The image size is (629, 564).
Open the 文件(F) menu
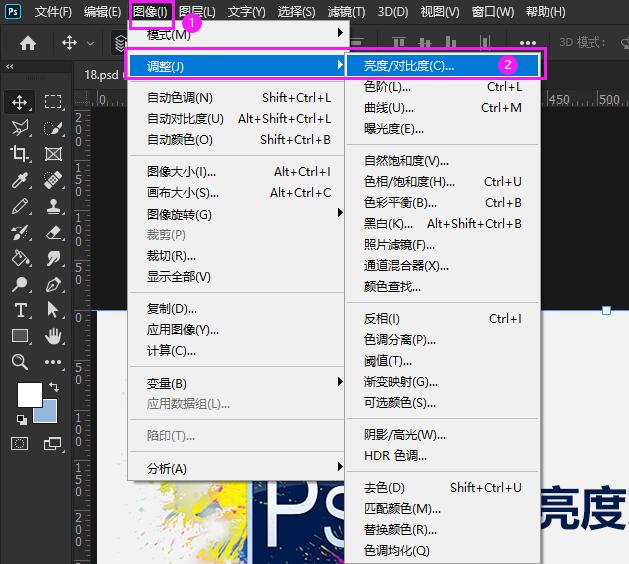(x=53, y=12)
